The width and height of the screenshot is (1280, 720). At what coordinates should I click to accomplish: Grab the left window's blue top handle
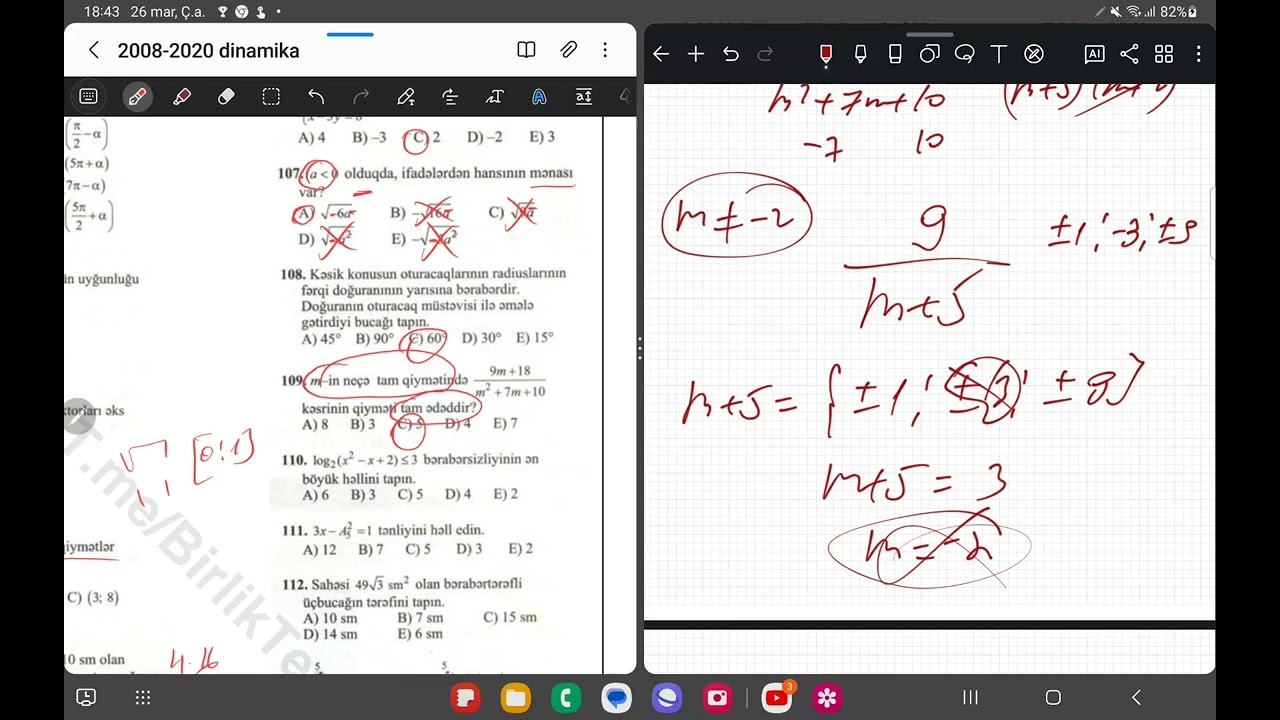350,34
